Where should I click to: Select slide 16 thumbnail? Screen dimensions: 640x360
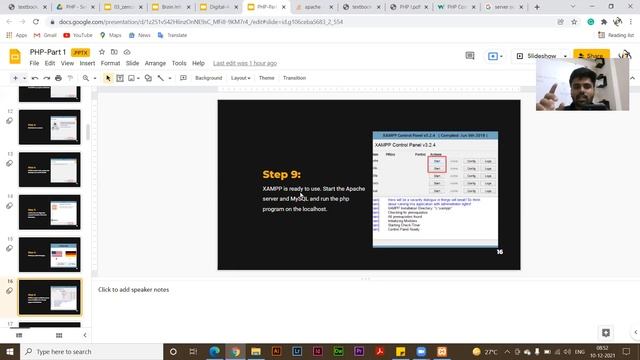click(49, 297)
